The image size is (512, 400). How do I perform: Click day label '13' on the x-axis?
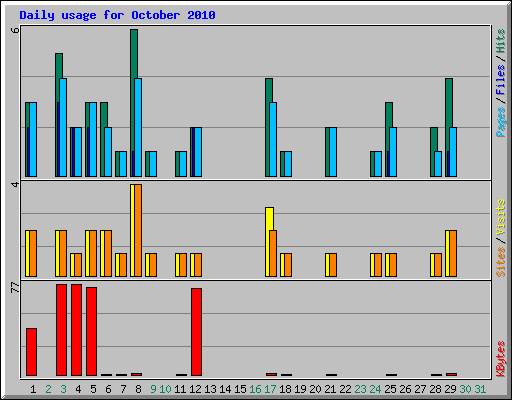[210, 389]
